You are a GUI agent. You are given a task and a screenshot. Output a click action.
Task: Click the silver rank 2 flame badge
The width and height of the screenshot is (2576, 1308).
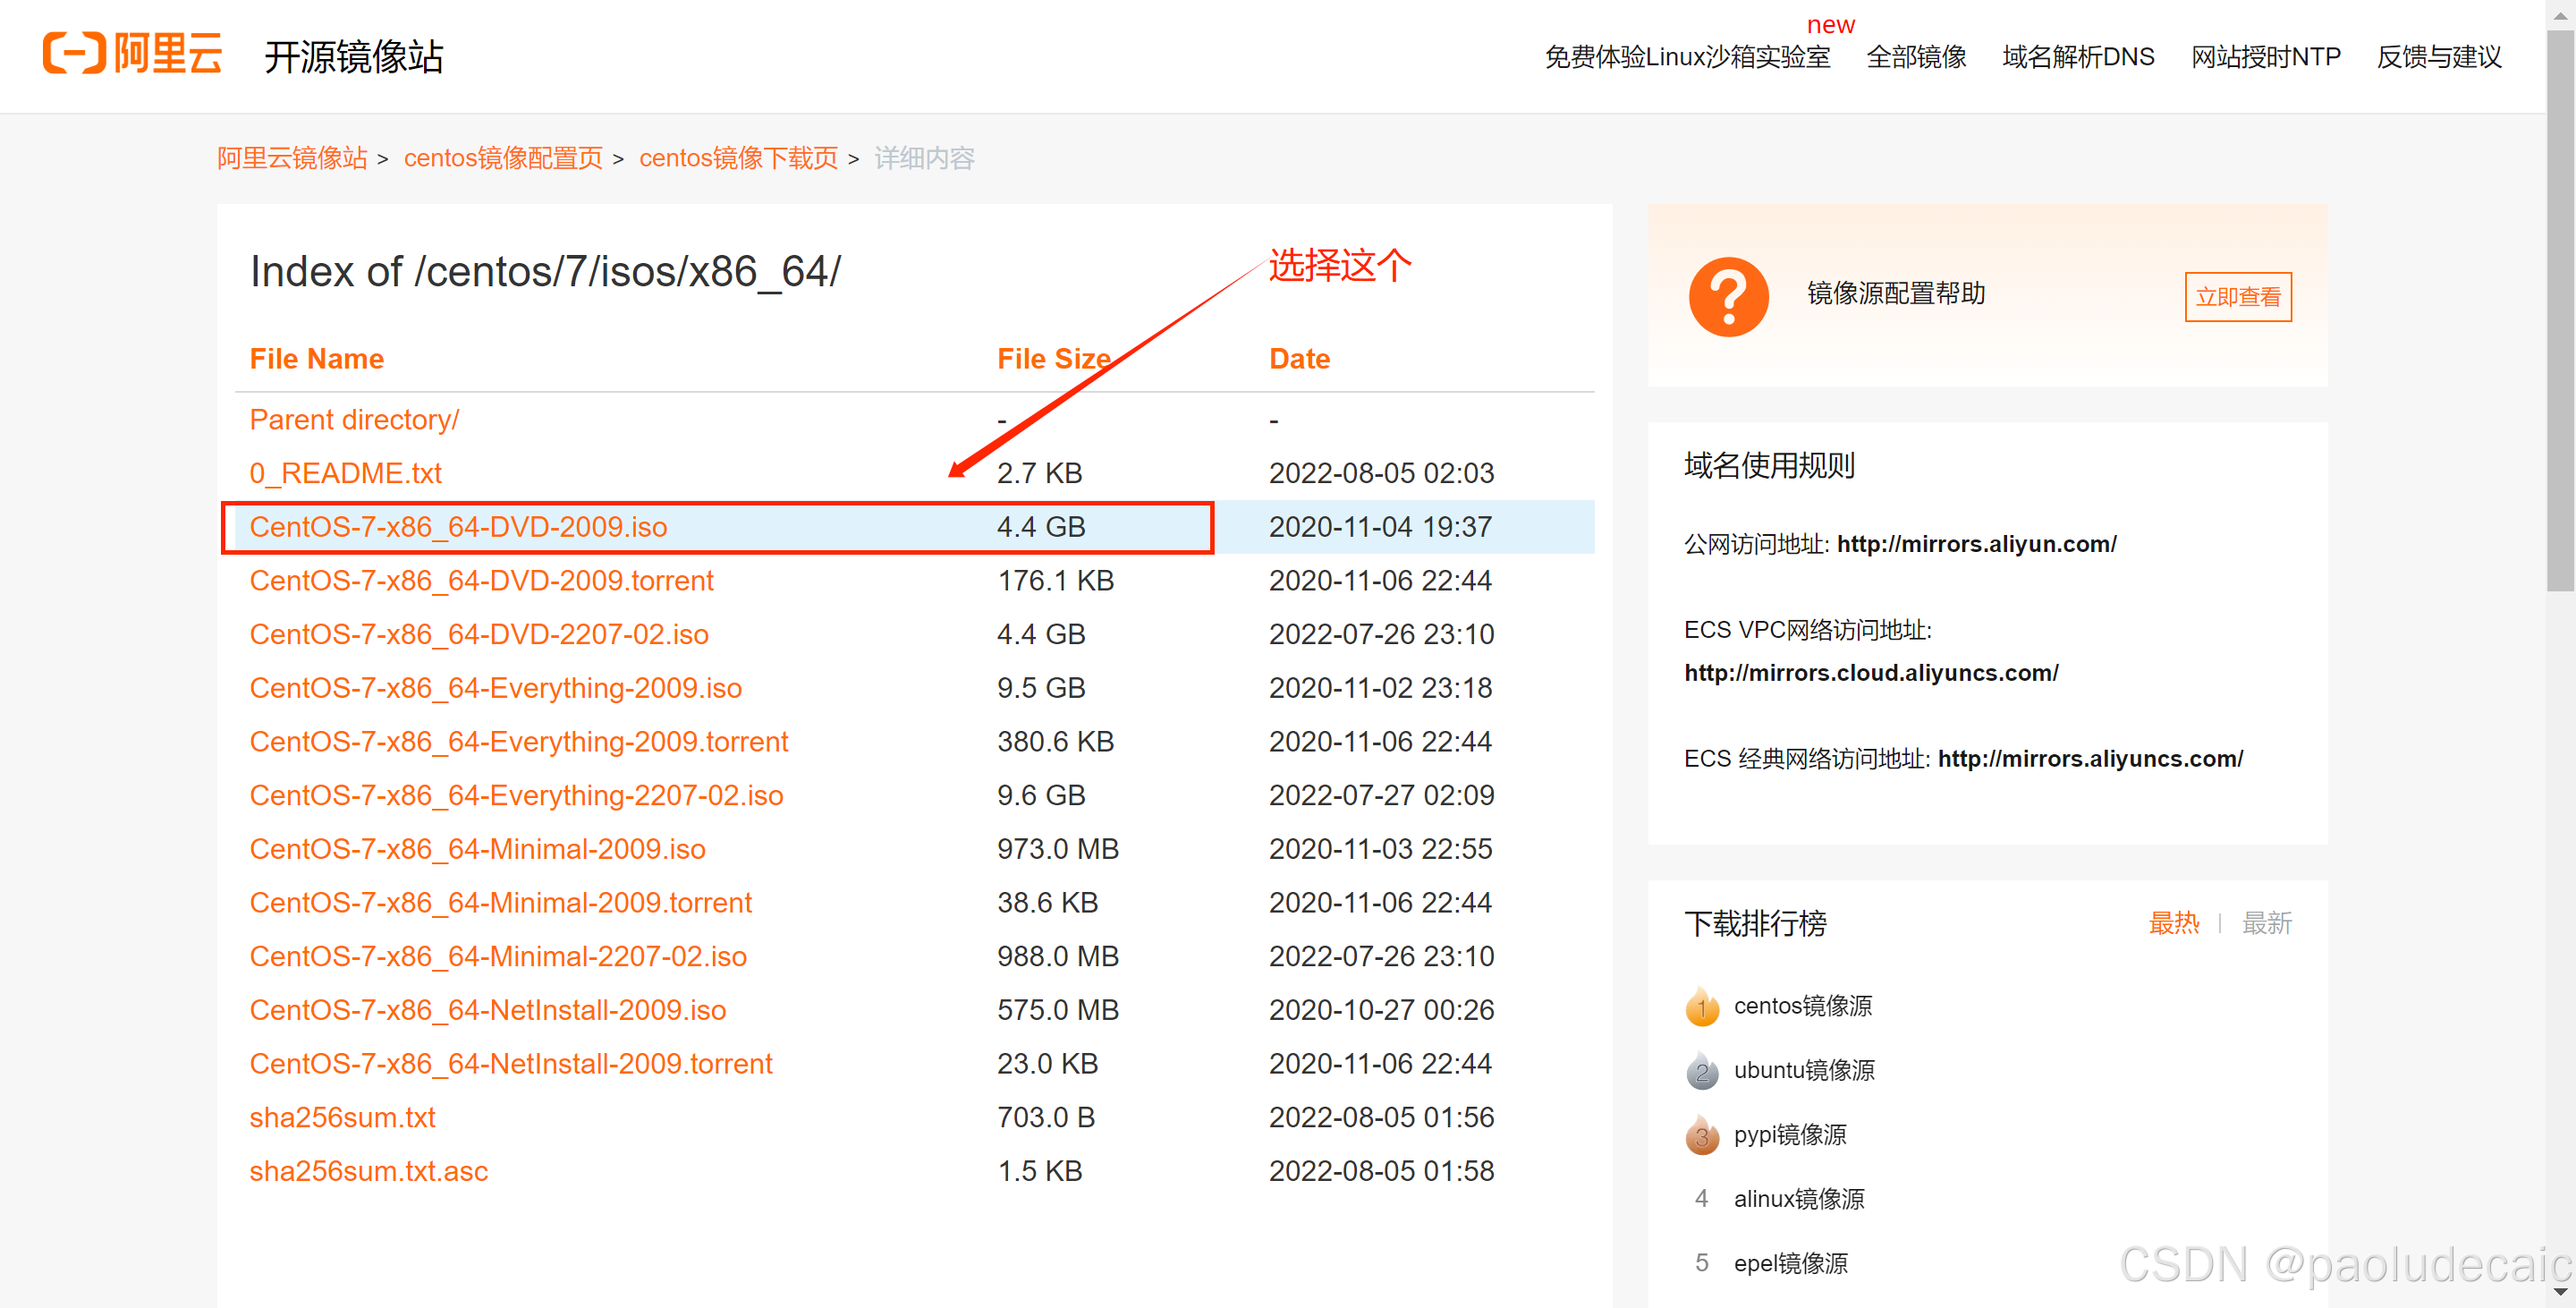click(x=1701, y=1071)
